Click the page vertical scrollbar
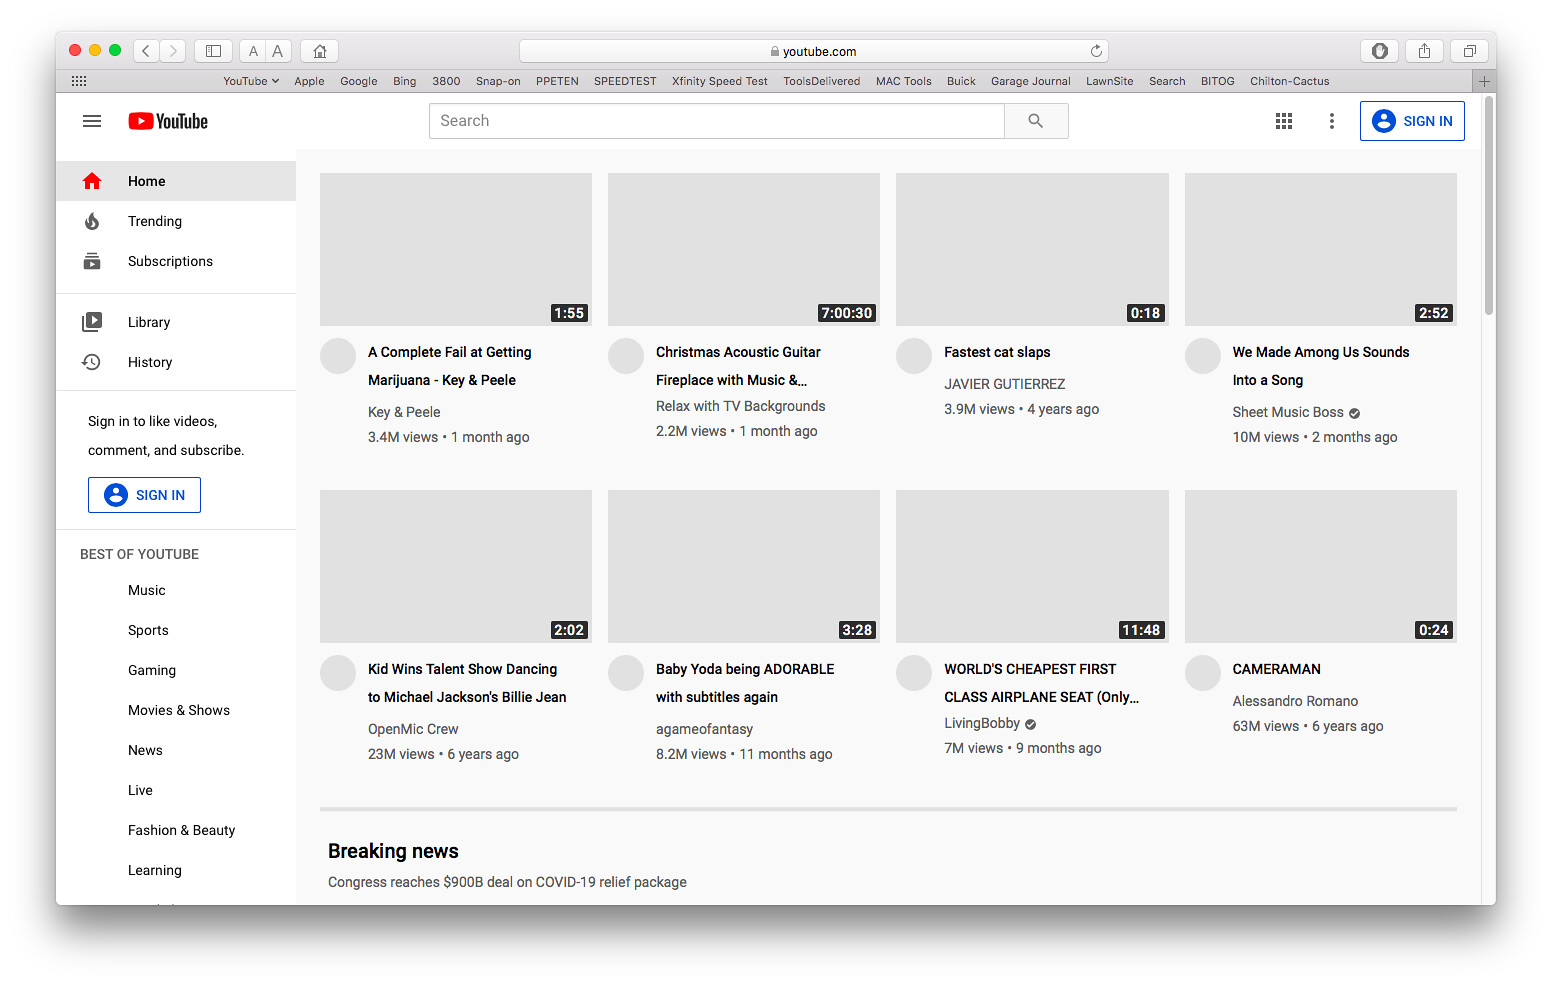 pos(1489,205)
